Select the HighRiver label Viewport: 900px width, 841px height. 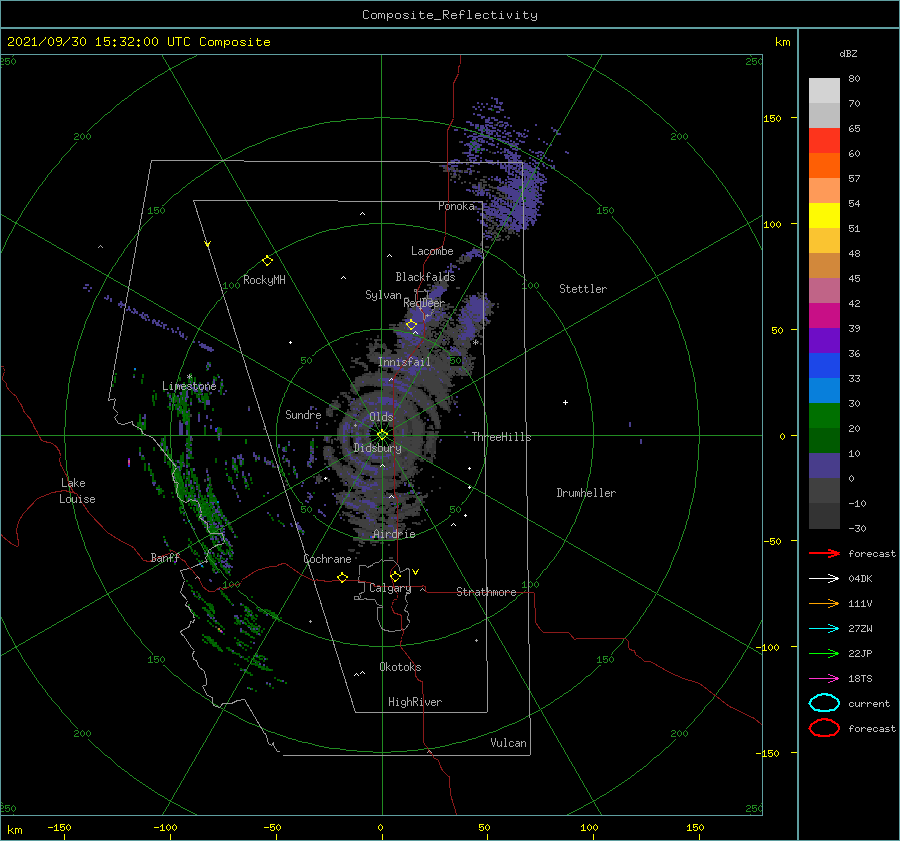[415, 702]
